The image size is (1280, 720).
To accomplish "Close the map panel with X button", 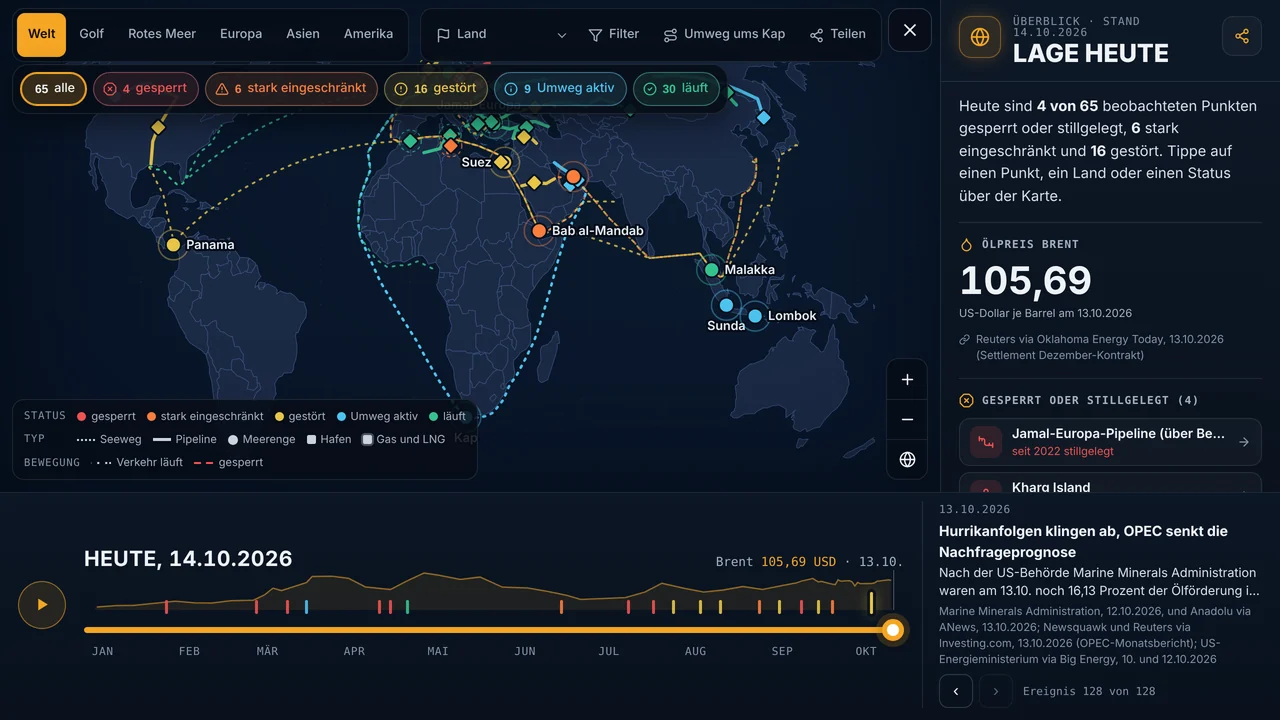I will coord(910,31).
